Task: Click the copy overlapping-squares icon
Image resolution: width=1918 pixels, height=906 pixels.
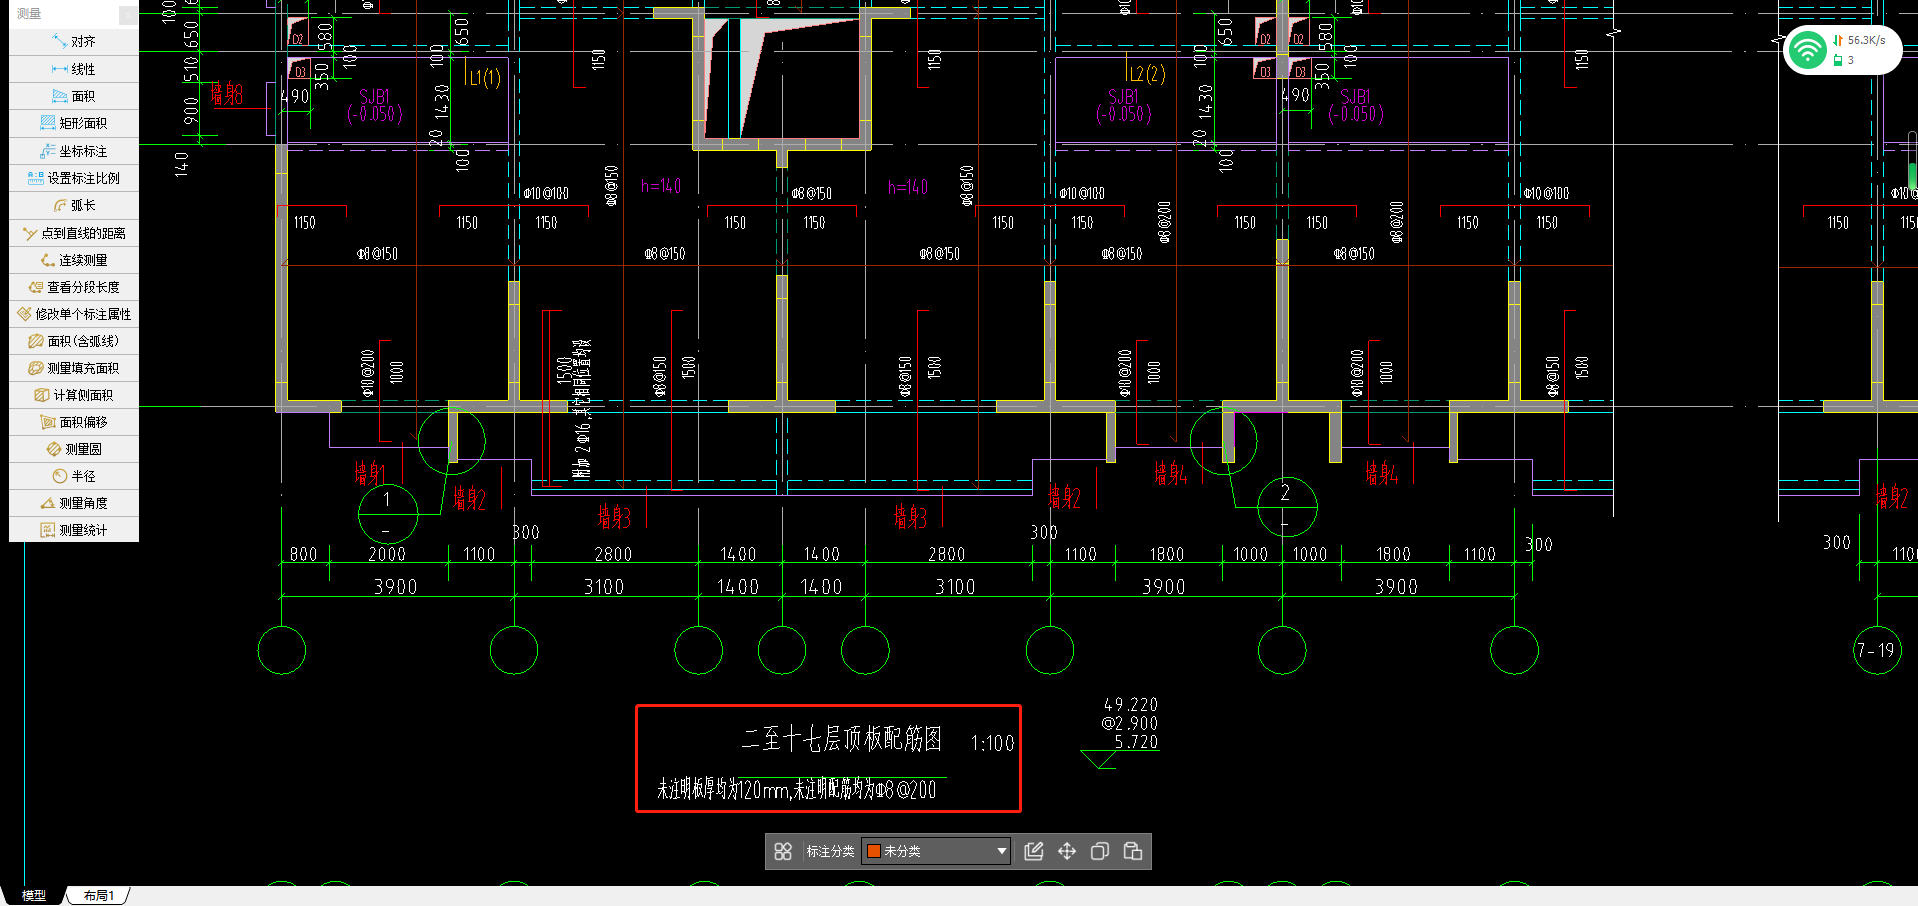Action: pos(1100,851)
